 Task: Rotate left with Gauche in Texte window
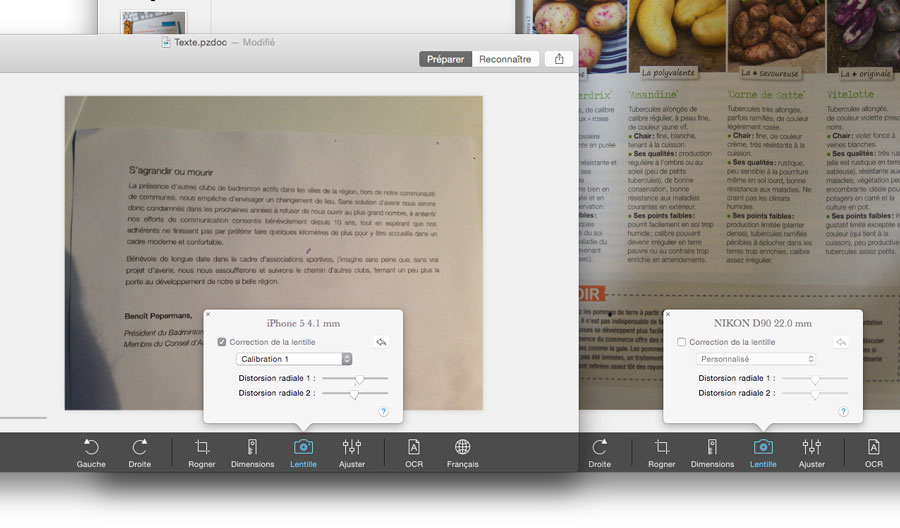[91, 453]
